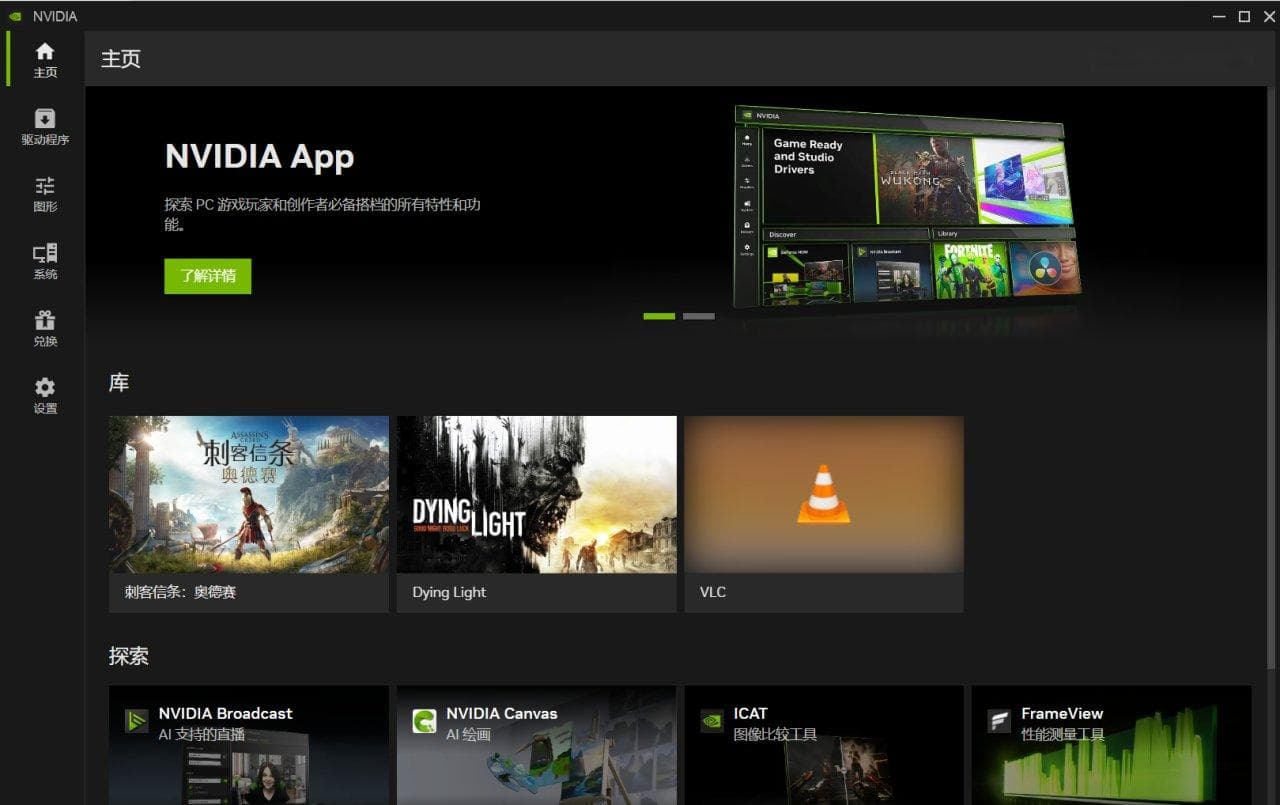This screenshot has height=805, width=1280.
Task: Maximize the NVIDIA window
Action: pyautogui.click(x=1244, y=16)
